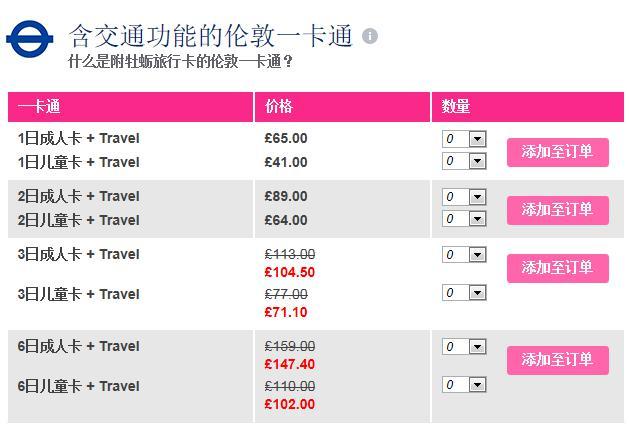Click the 含交通功能的伦敦一卡通 page heading
This screenshot has width=629, height=430.
tap(210, 36)
